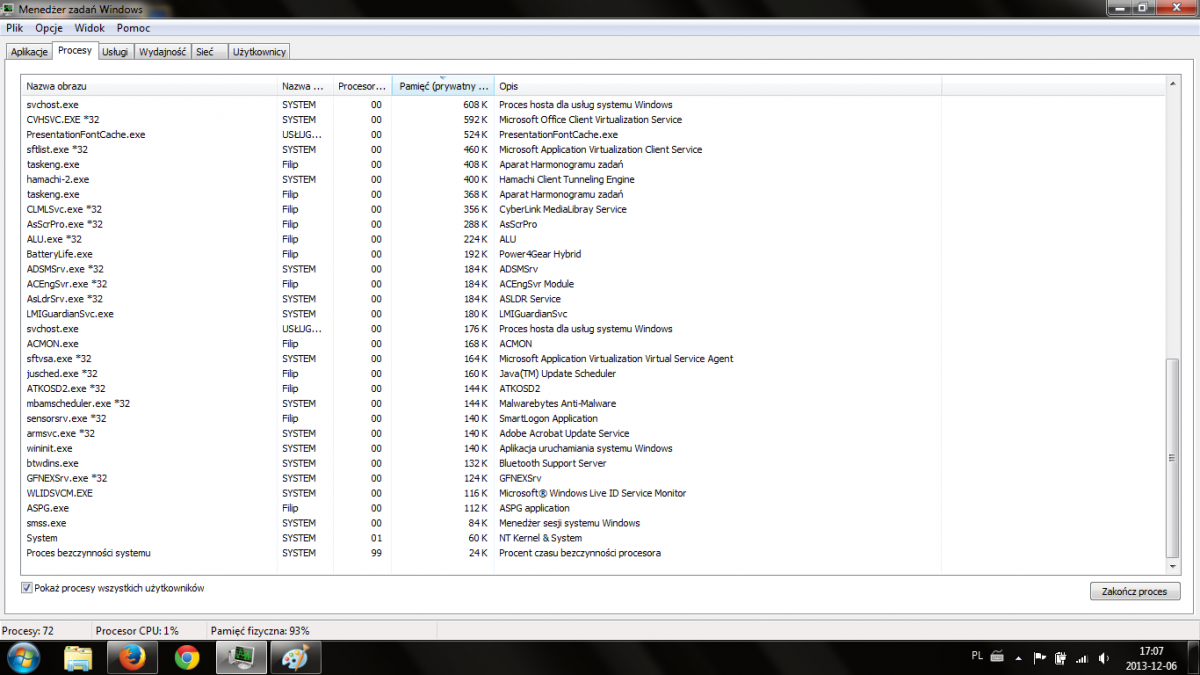Image resolution: width=1200 pixels, height=675 pixels.
Task: Open the Widok menu
Action: coord(89,28)
